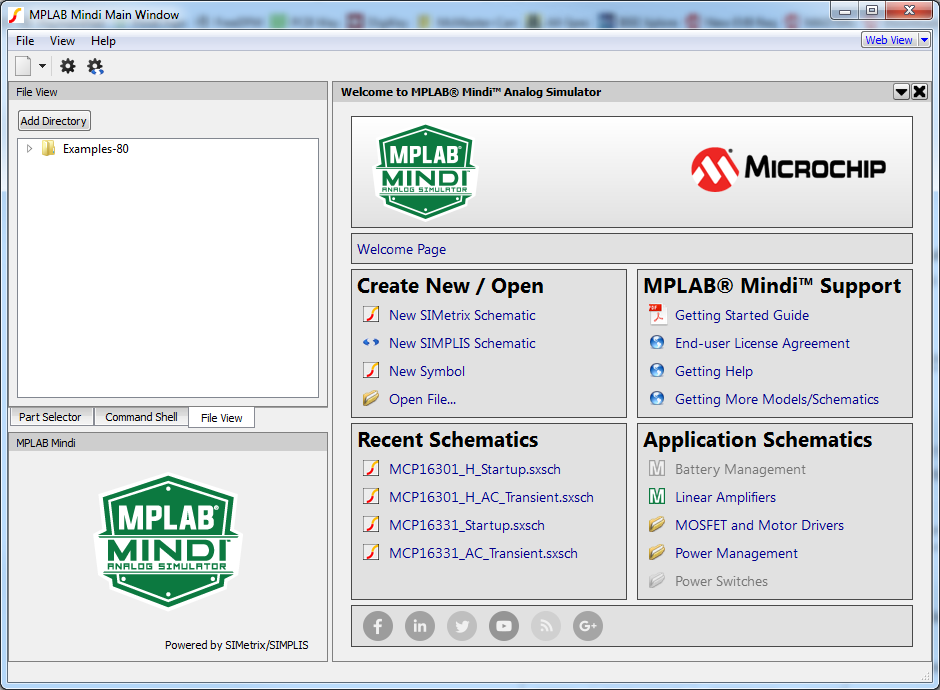Open MCP16331_Startup.sxsch recent schematic

pos(469,525)
